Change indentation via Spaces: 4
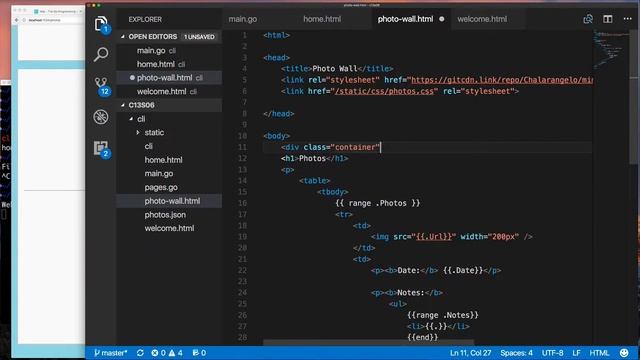640x360 pixels. pos(516,353)
